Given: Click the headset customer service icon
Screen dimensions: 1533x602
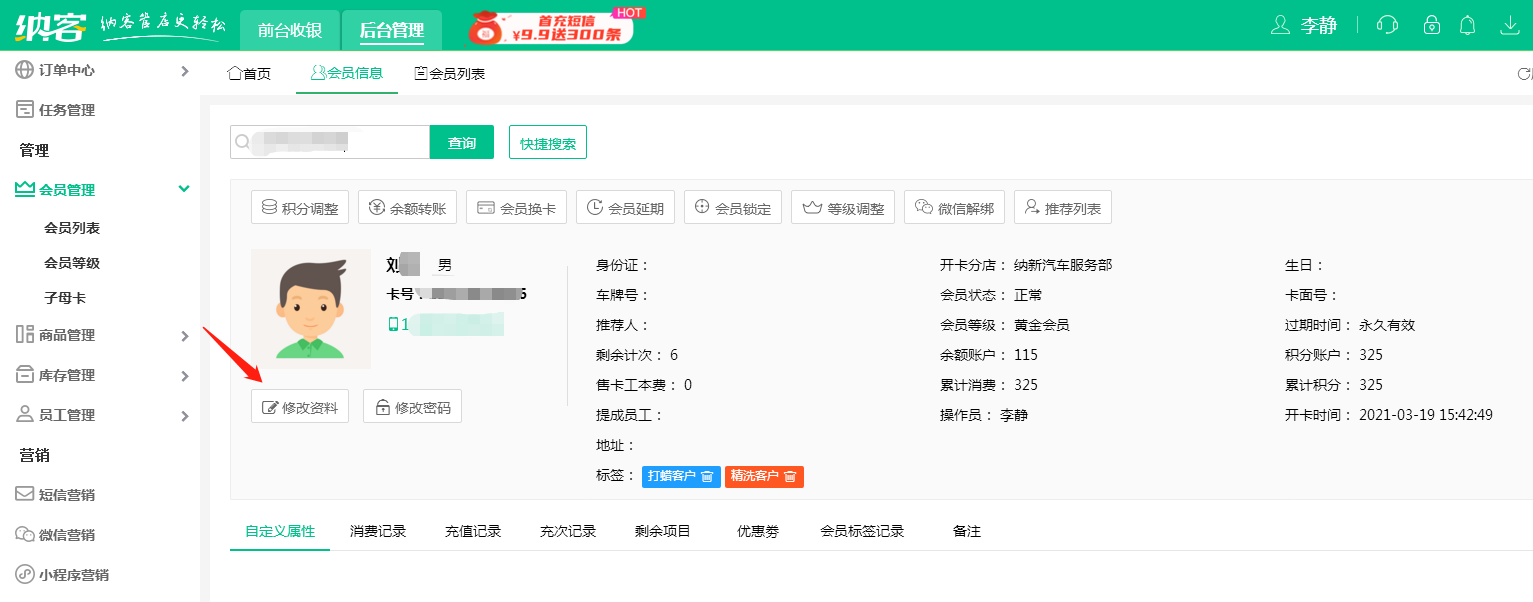Looking at the screenshot, I should [1387, 24].
